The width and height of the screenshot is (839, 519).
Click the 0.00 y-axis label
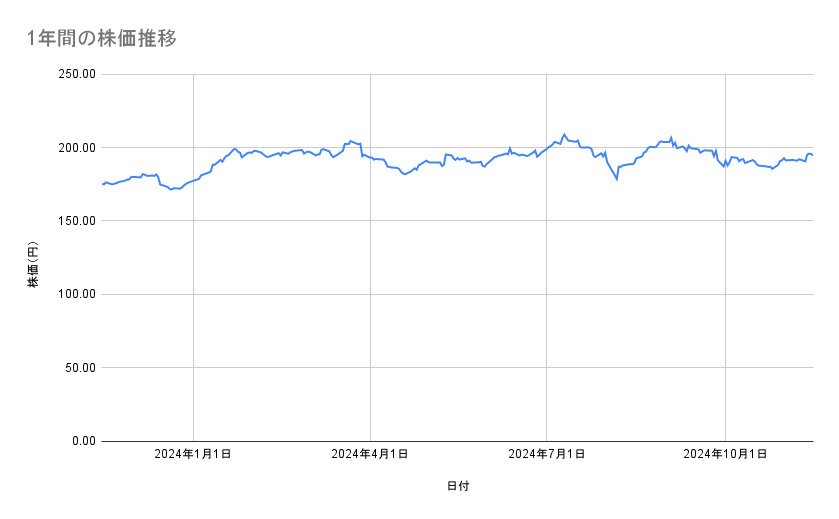(x=83, y=441)
